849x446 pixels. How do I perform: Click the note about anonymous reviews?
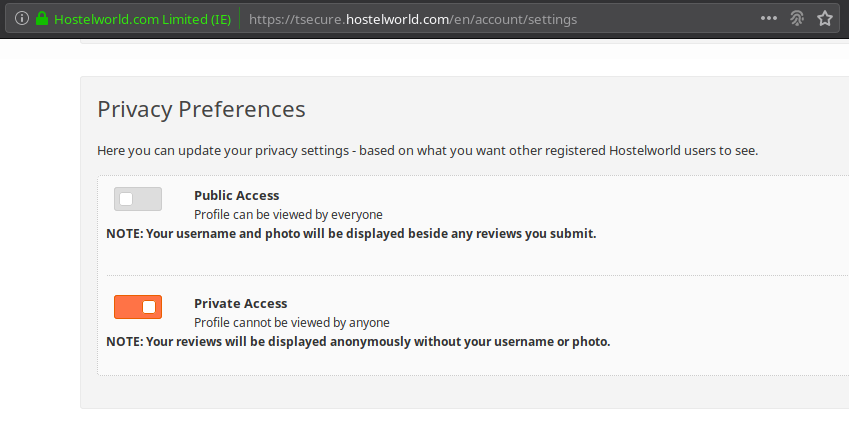[x=358, y=342]
